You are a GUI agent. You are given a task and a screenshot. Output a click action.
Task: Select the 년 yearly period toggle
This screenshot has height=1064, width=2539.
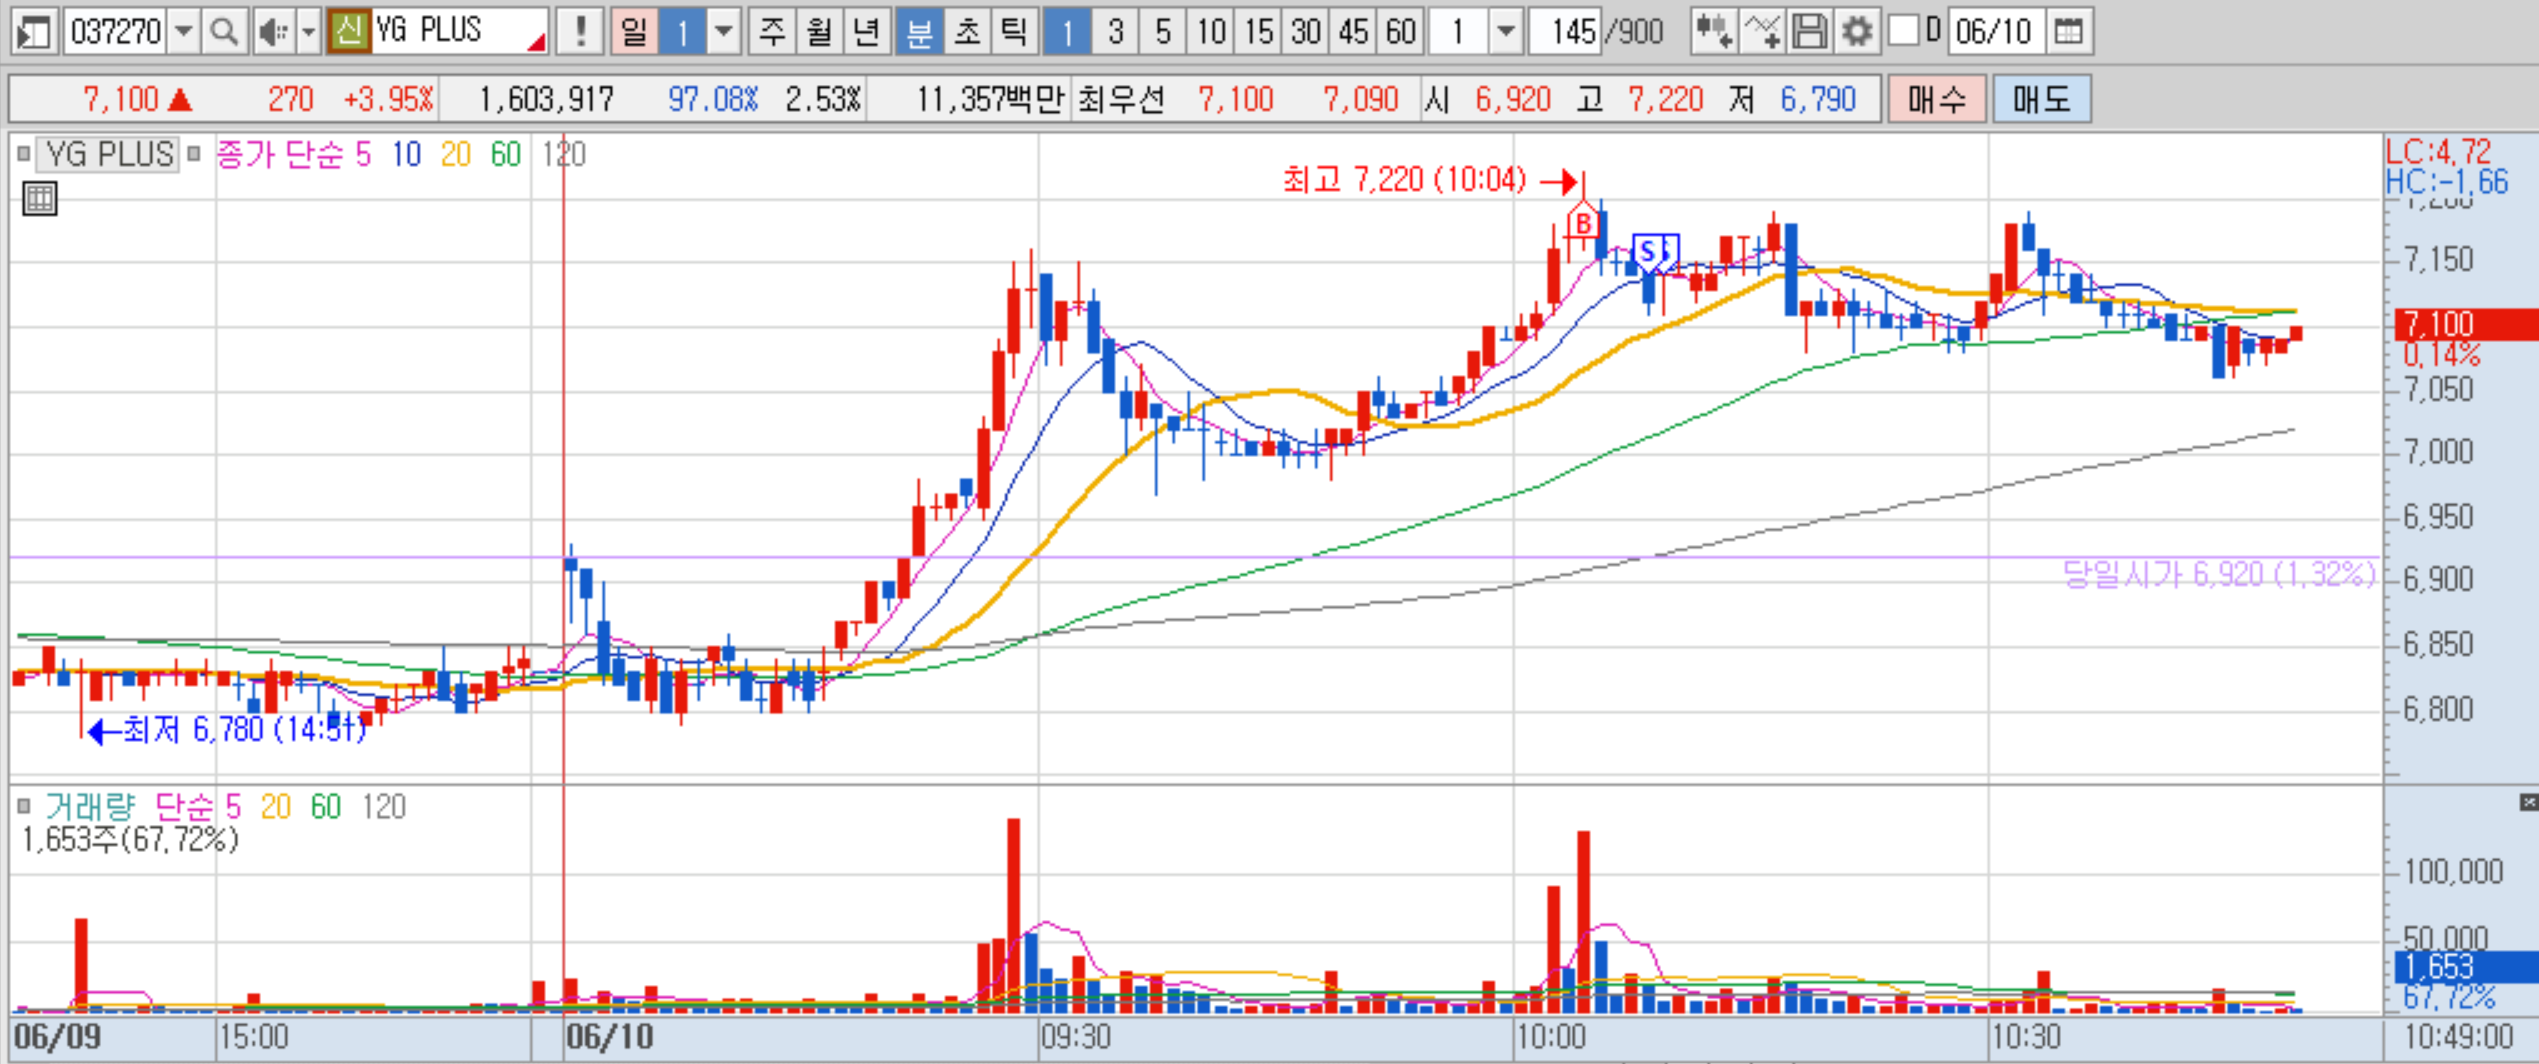pyautogui.click(x=866, y=32)
